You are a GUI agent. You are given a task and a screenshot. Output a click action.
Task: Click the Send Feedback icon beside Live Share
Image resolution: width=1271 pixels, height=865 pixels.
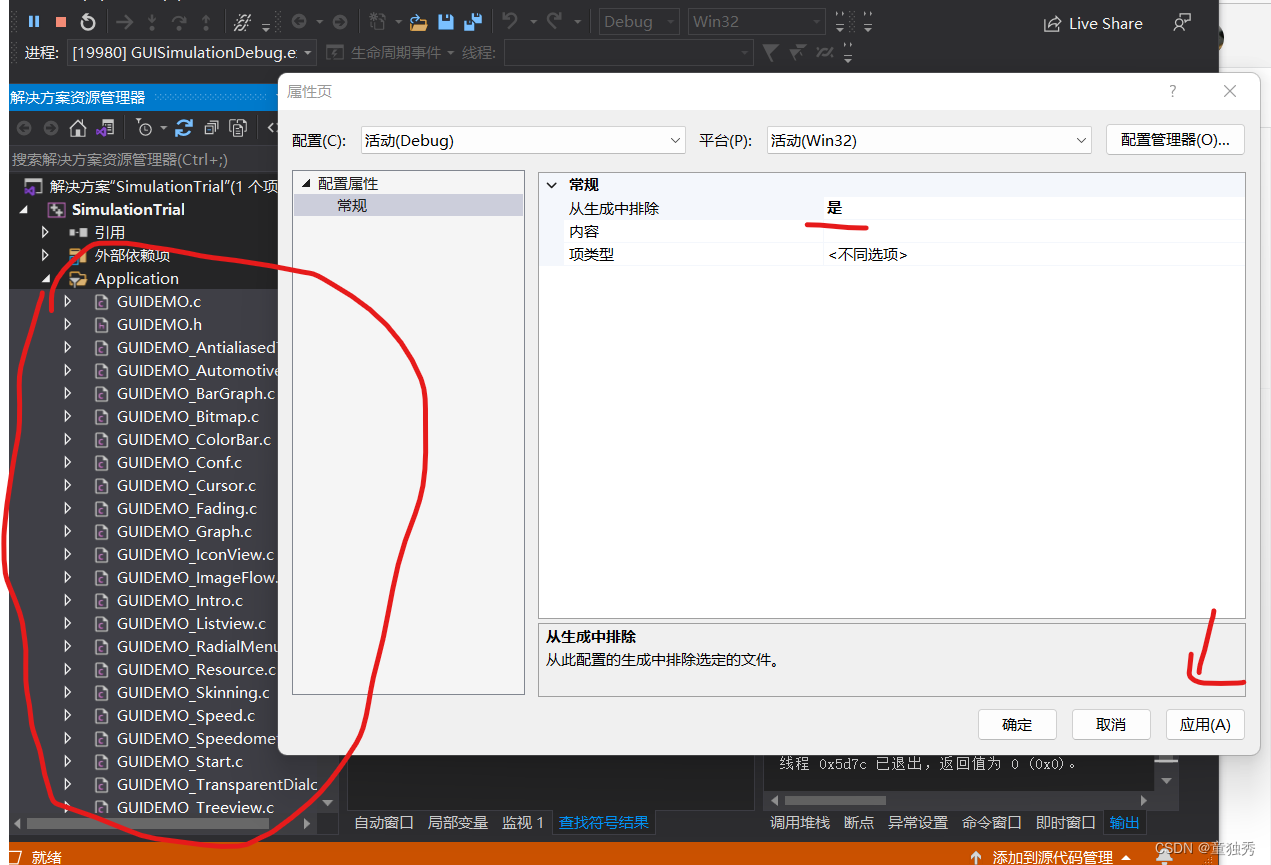1183,23
